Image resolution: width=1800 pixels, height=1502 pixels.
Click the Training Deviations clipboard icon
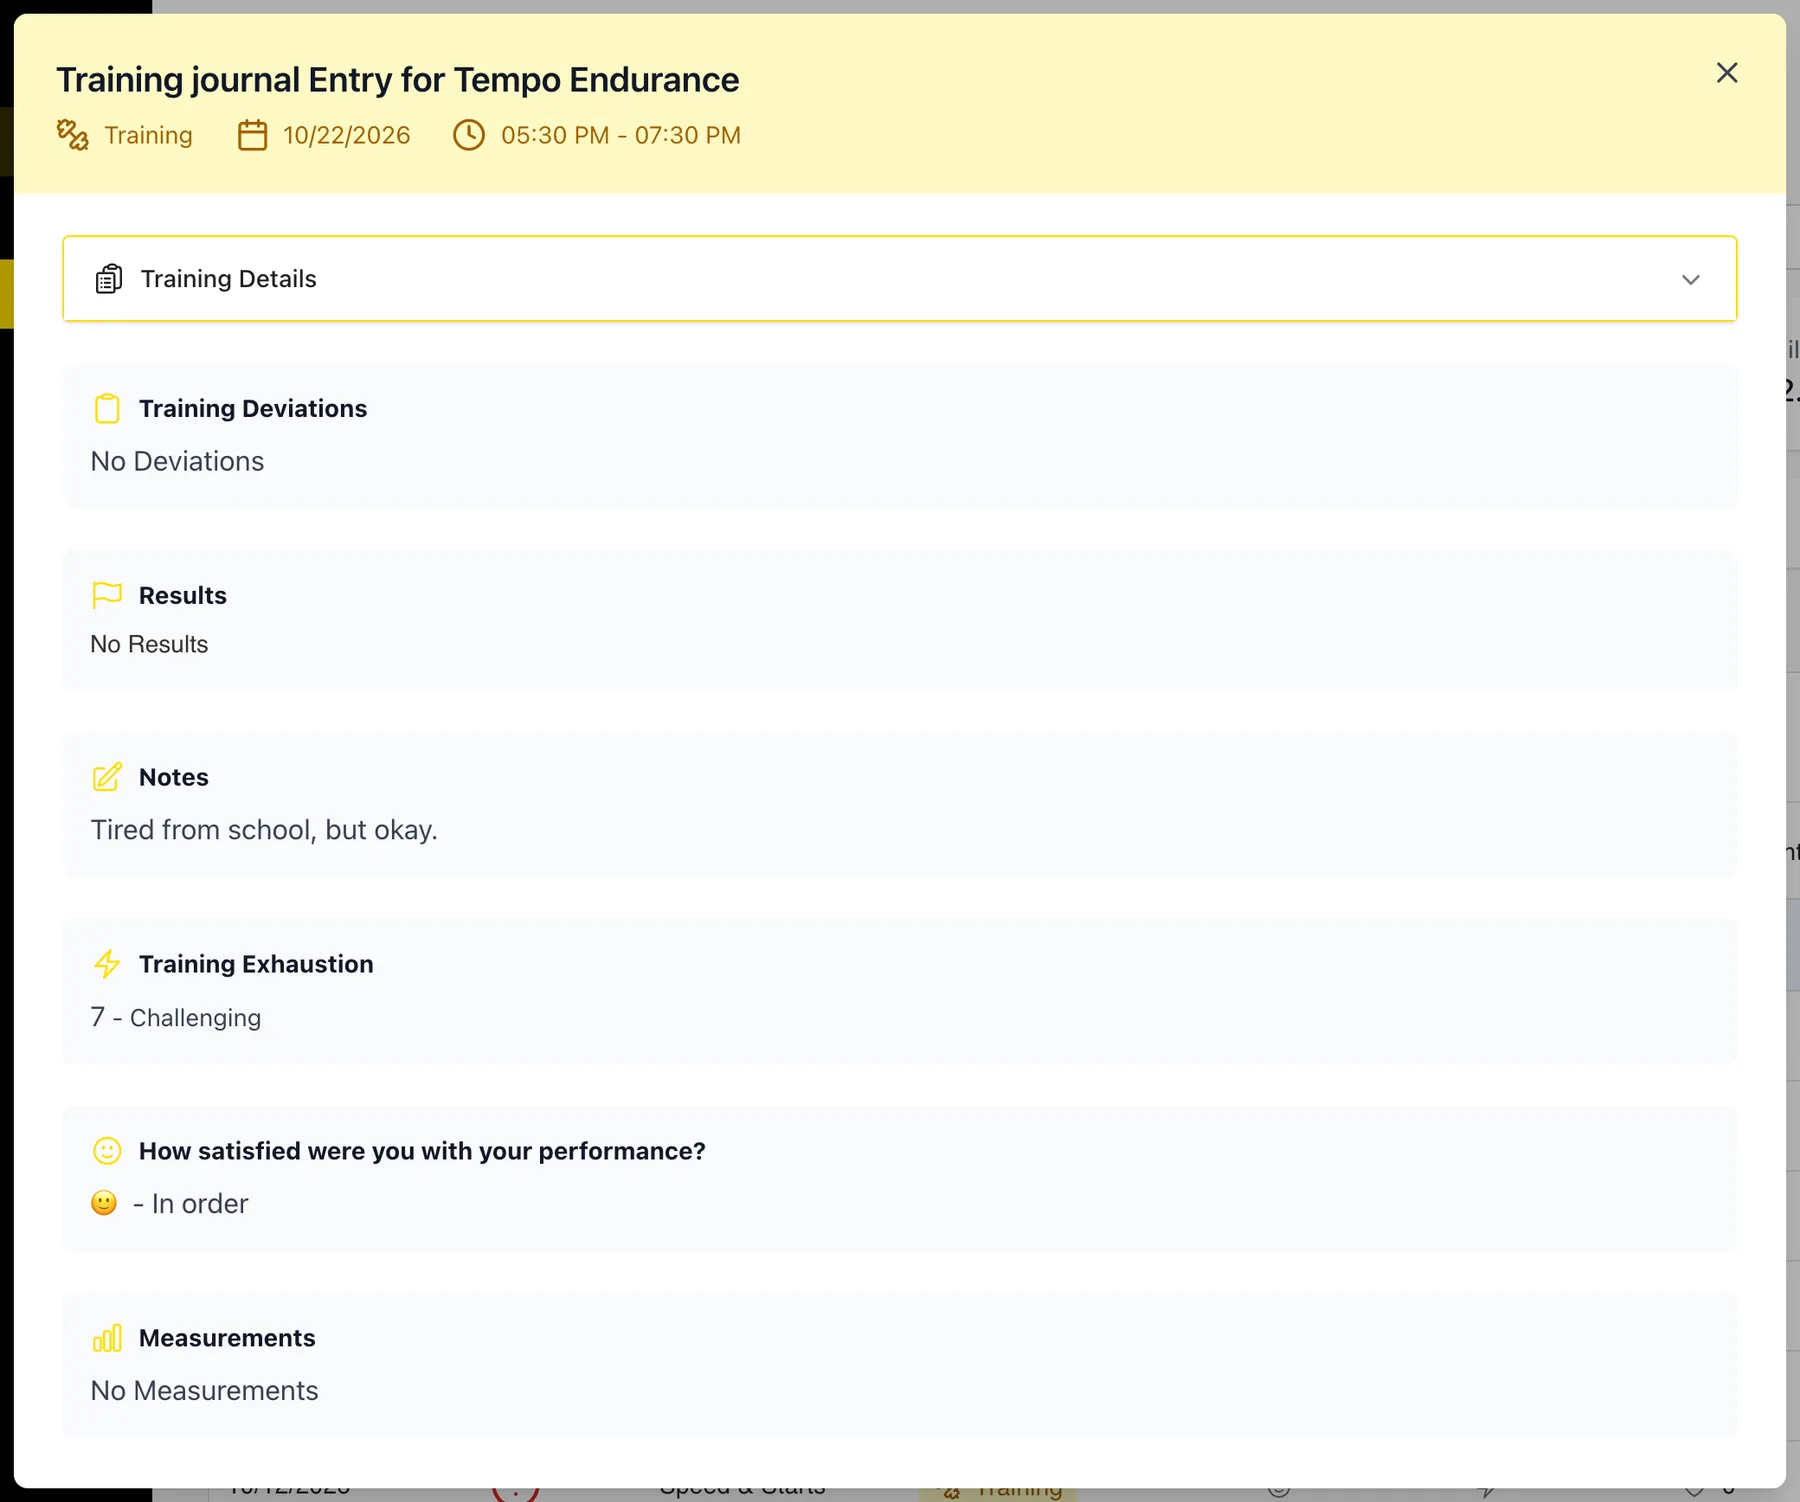point(107,409)
